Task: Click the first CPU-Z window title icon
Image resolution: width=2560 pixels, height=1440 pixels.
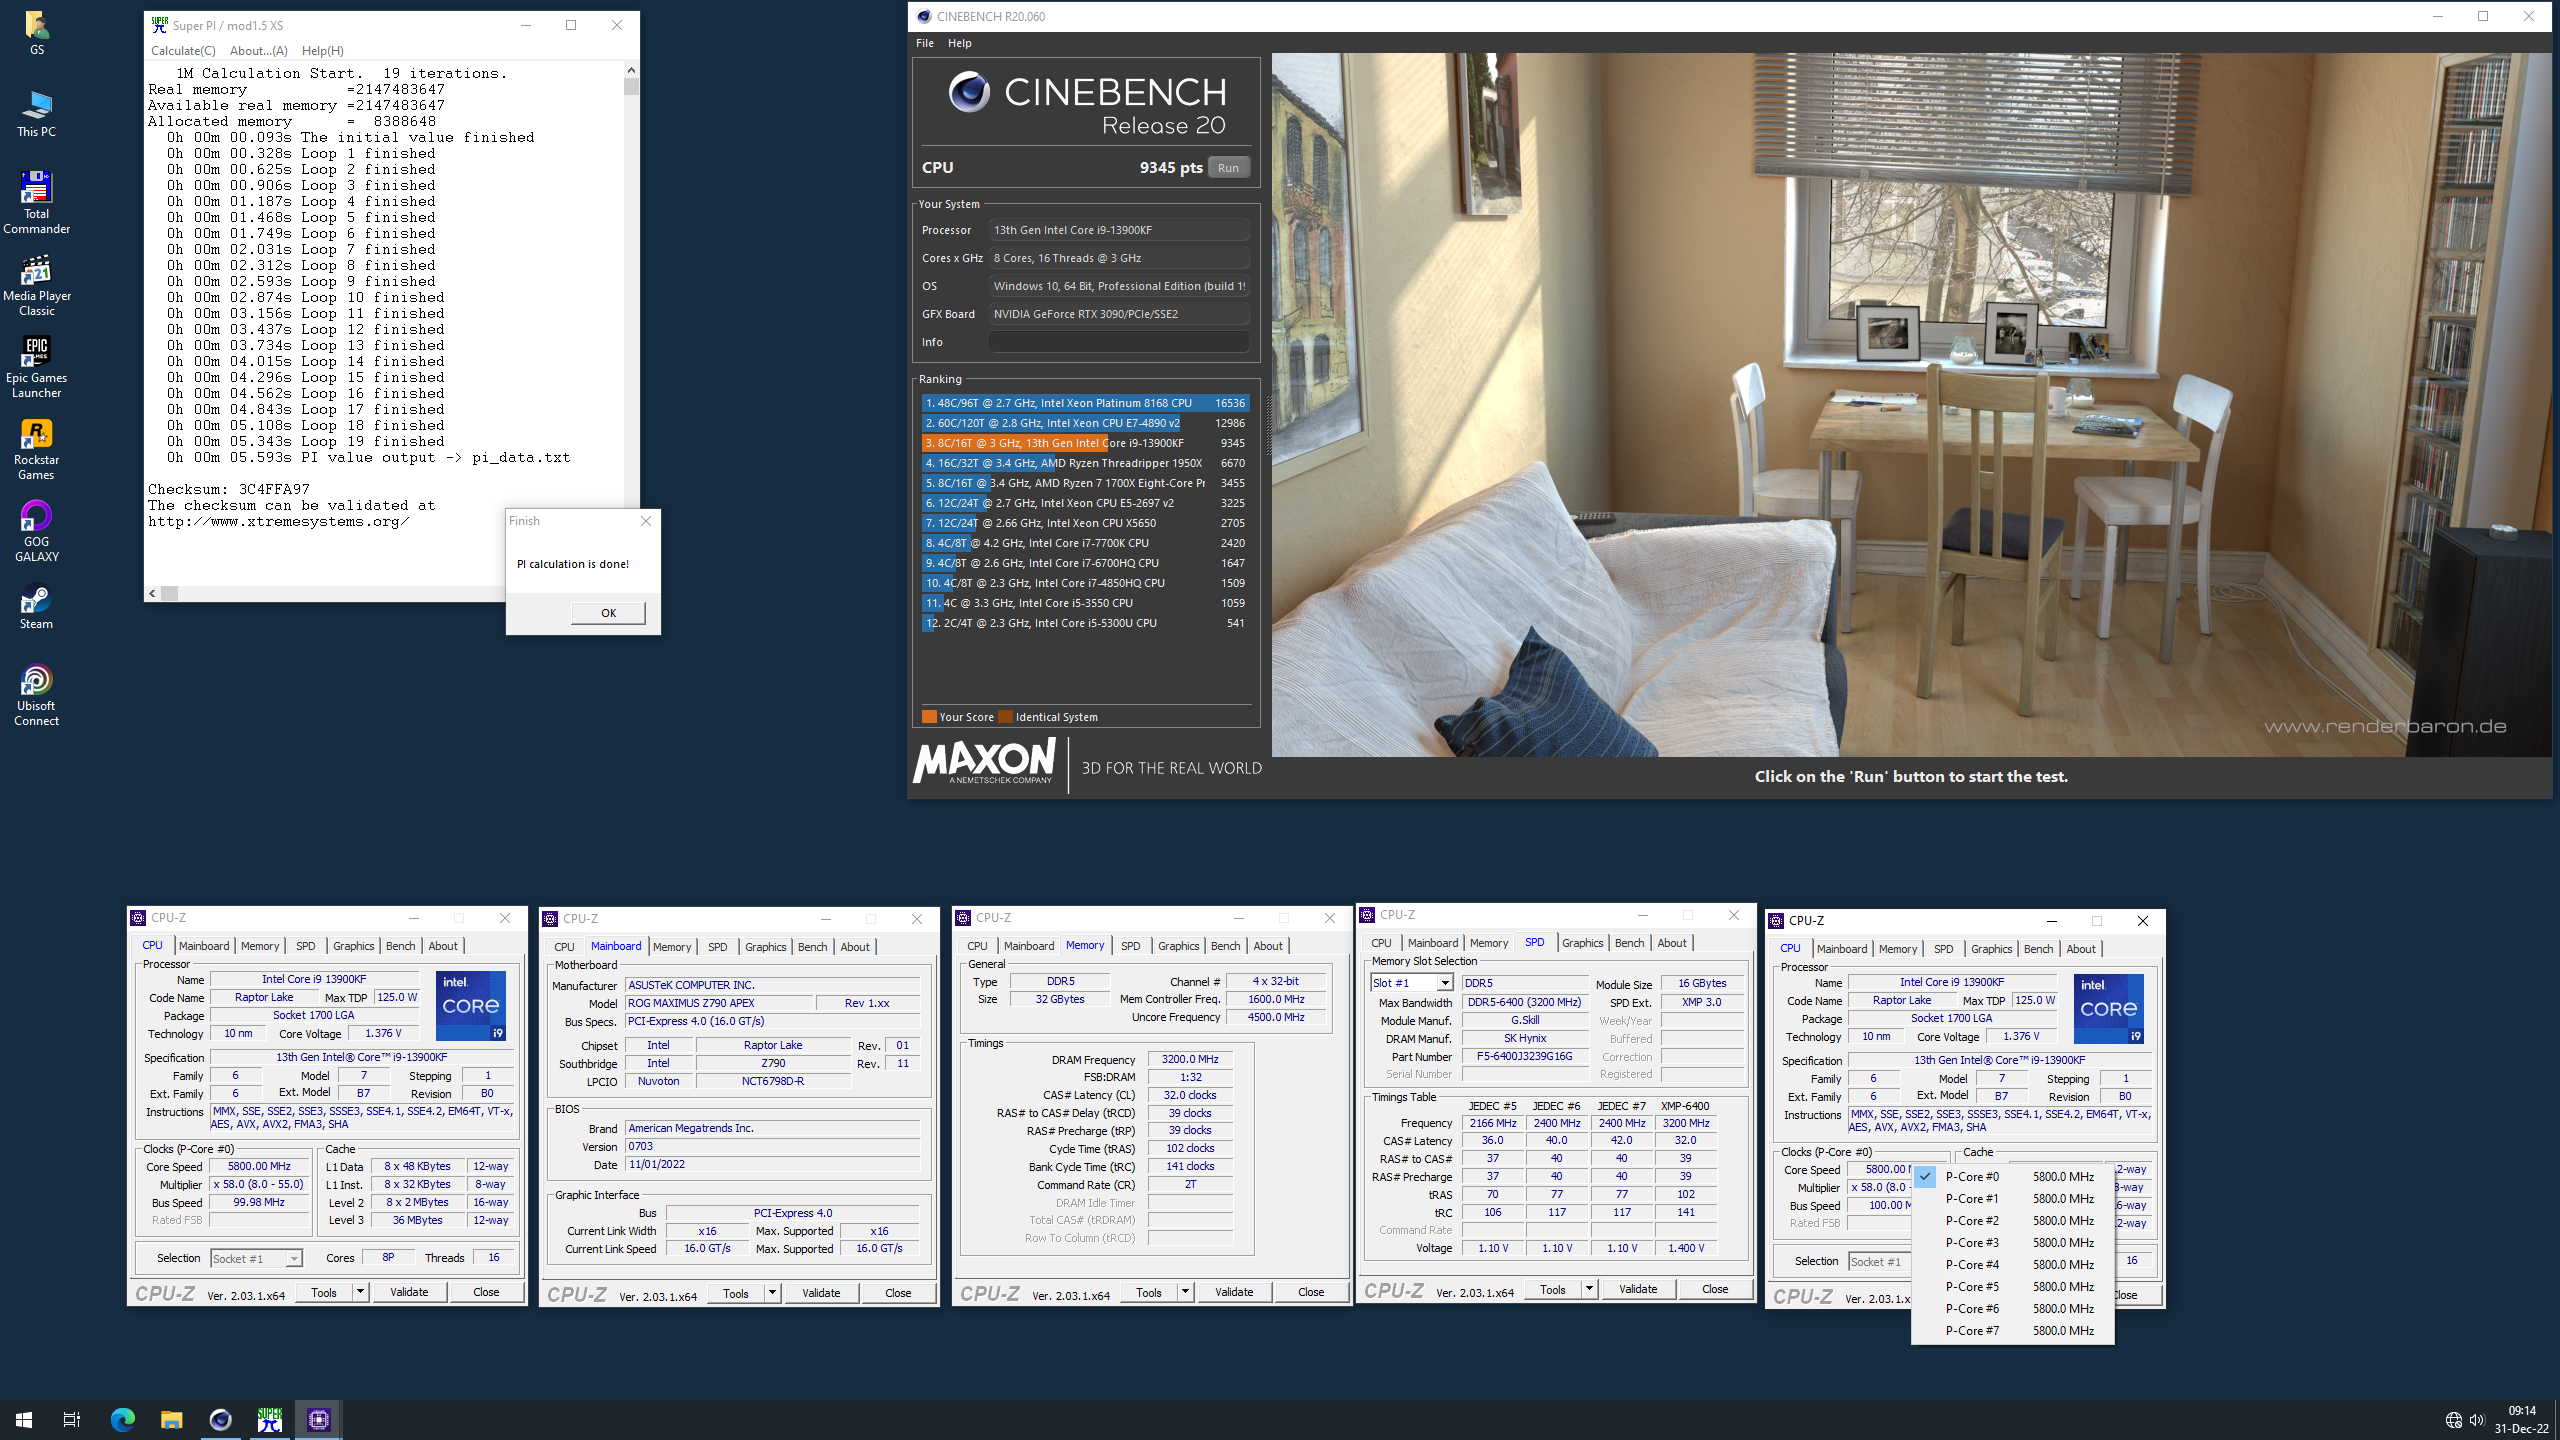Action: pyautogui.click(x=139, y=918)
